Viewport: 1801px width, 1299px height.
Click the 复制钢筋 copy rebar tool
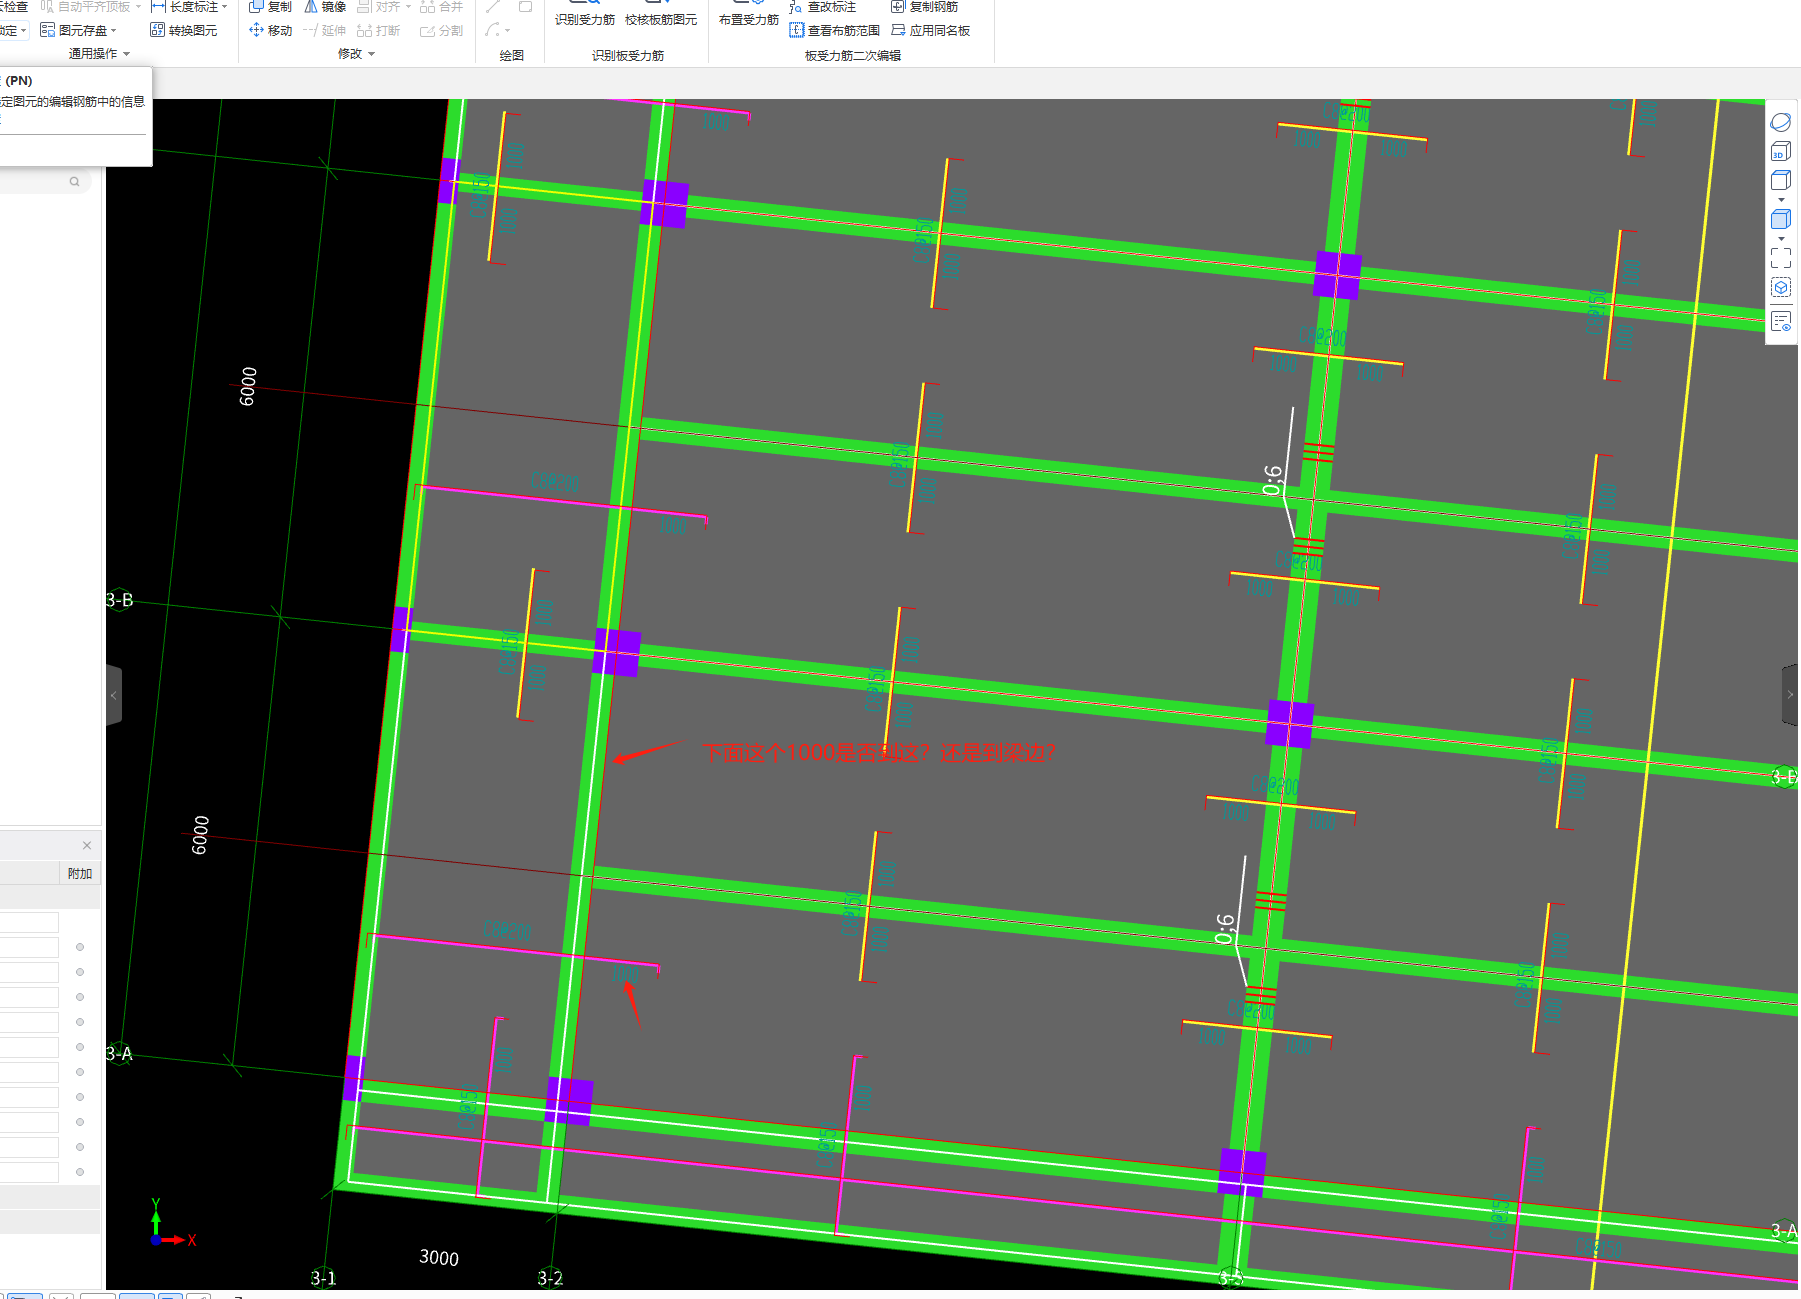(924, 7)
